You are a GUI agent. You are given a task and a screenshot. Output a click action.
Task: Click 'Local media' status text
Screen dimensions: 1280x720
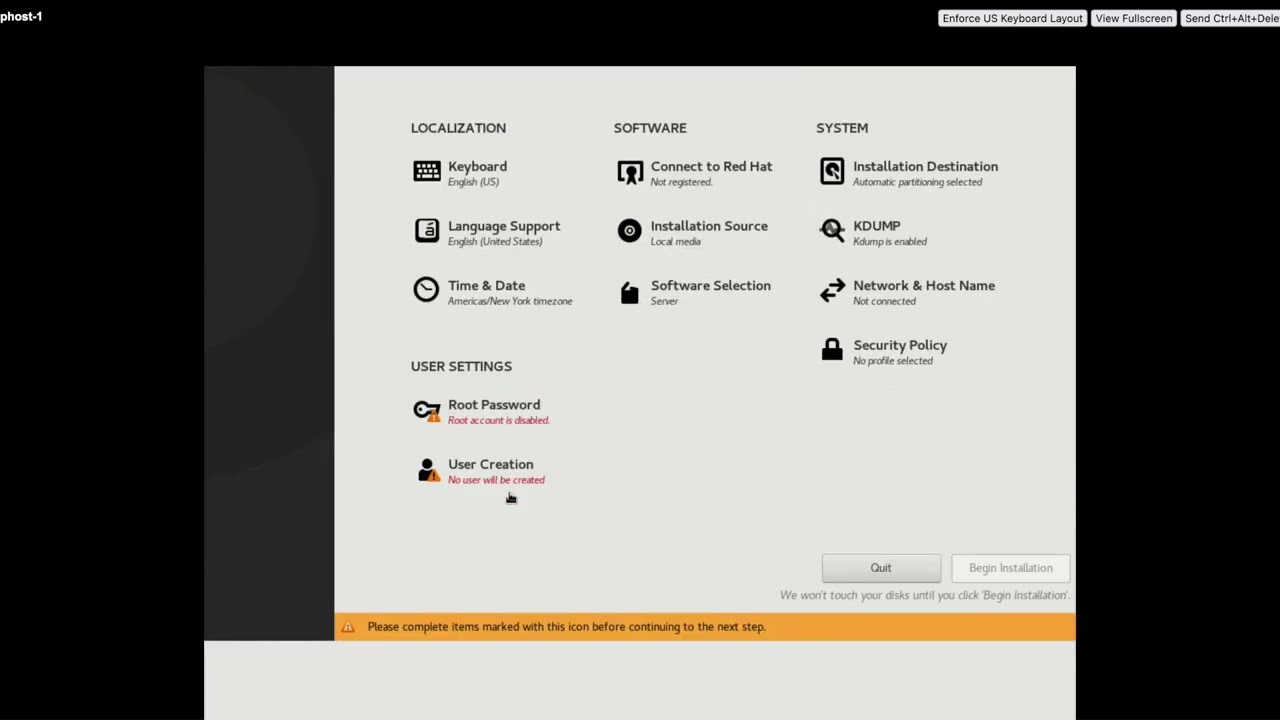point(676,242)
